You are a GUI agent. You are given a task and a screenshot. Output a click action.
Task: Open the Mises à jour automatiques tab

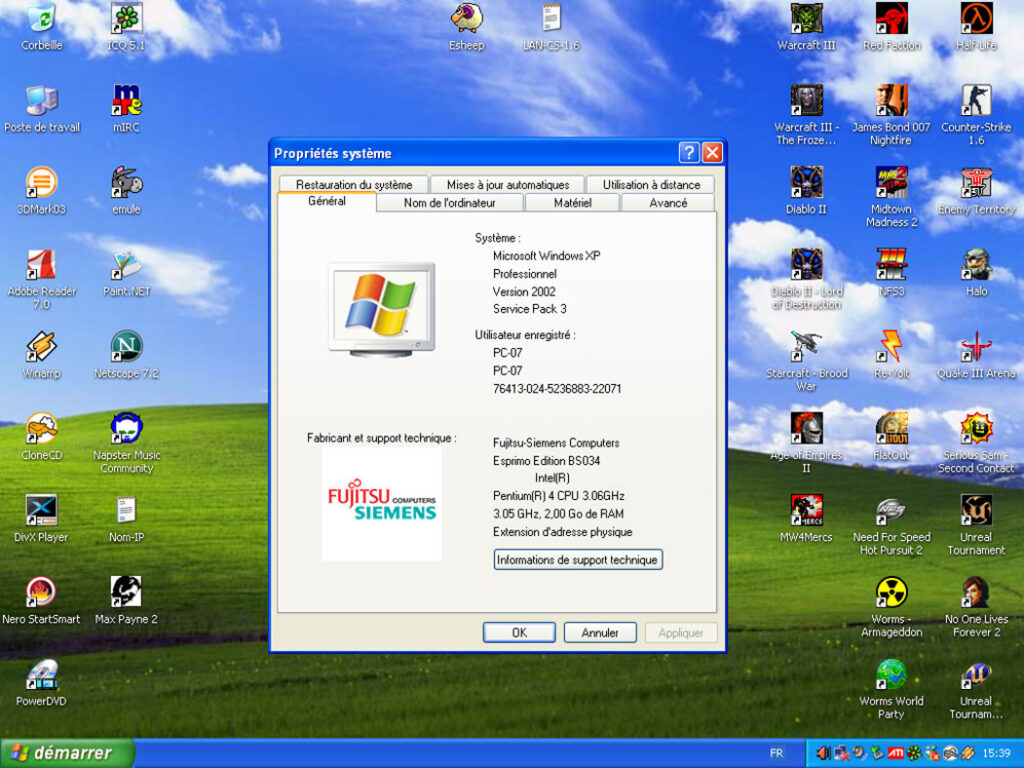pyautogui.click(x=507, y=185)
